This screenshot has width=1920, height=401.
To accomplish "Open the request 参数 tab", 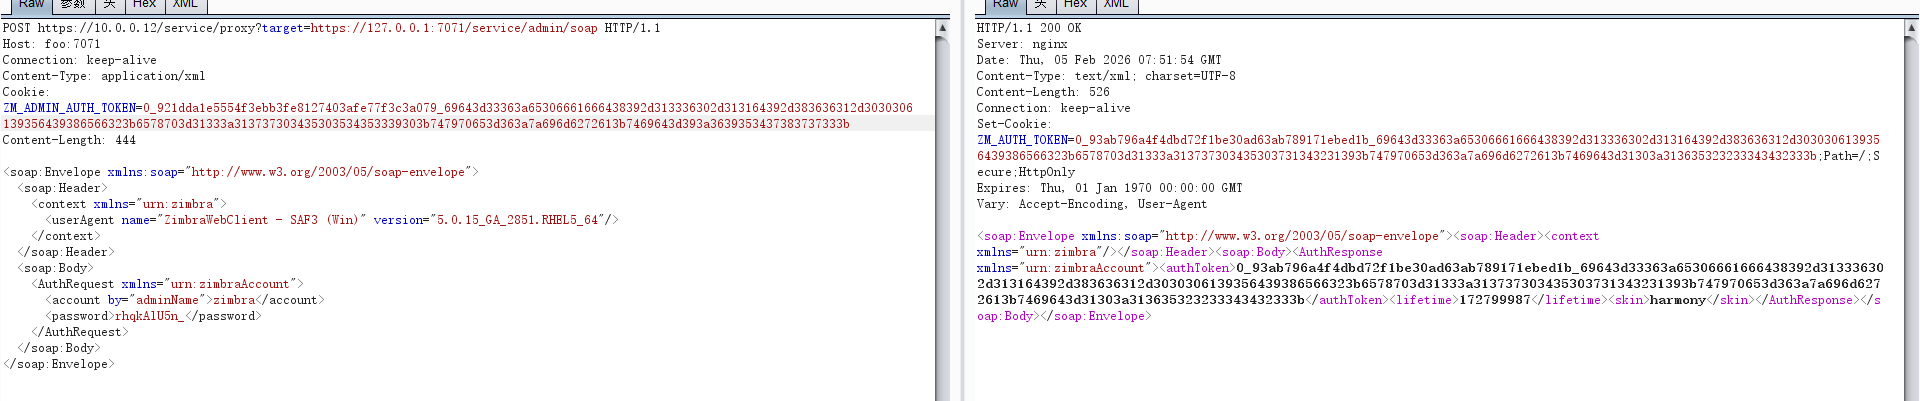I will 73,5.
